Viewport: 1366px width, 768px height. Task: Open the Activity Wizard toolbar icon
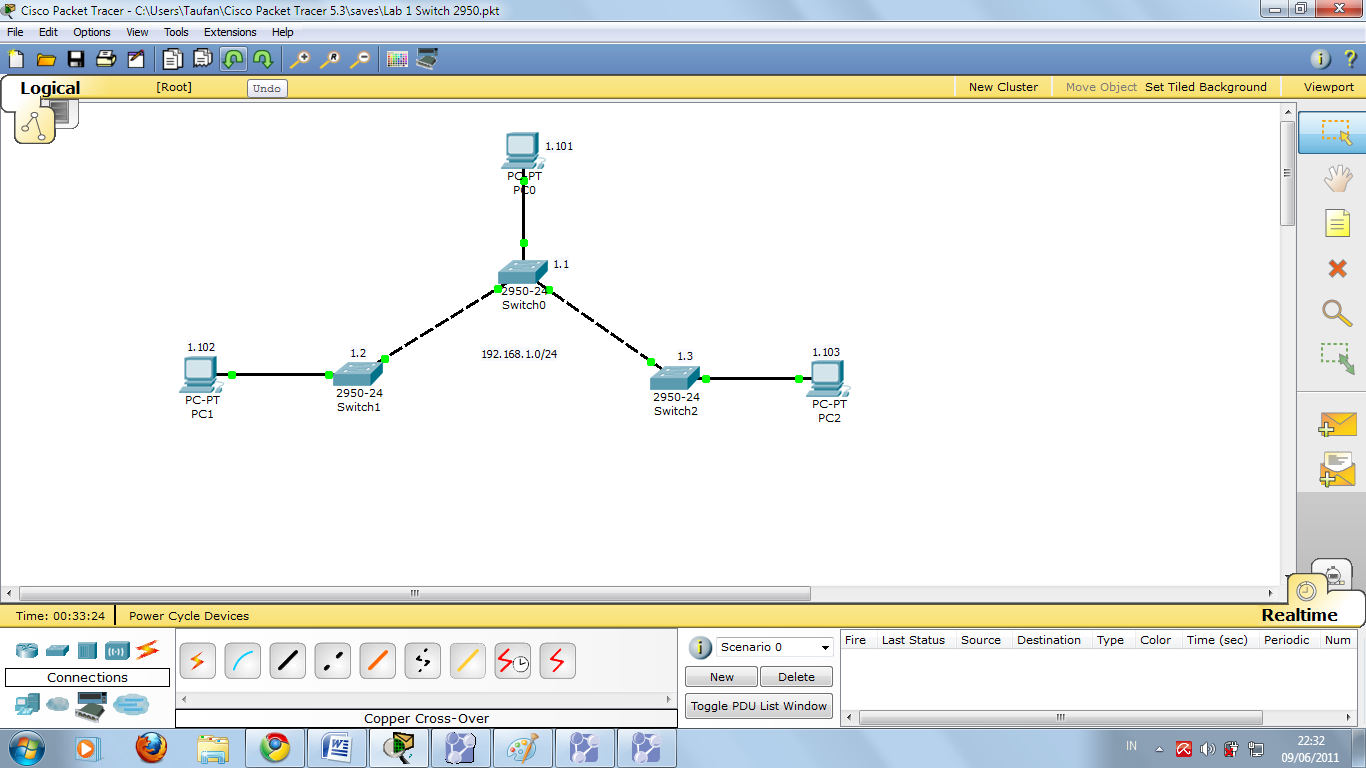click(136, 59)
